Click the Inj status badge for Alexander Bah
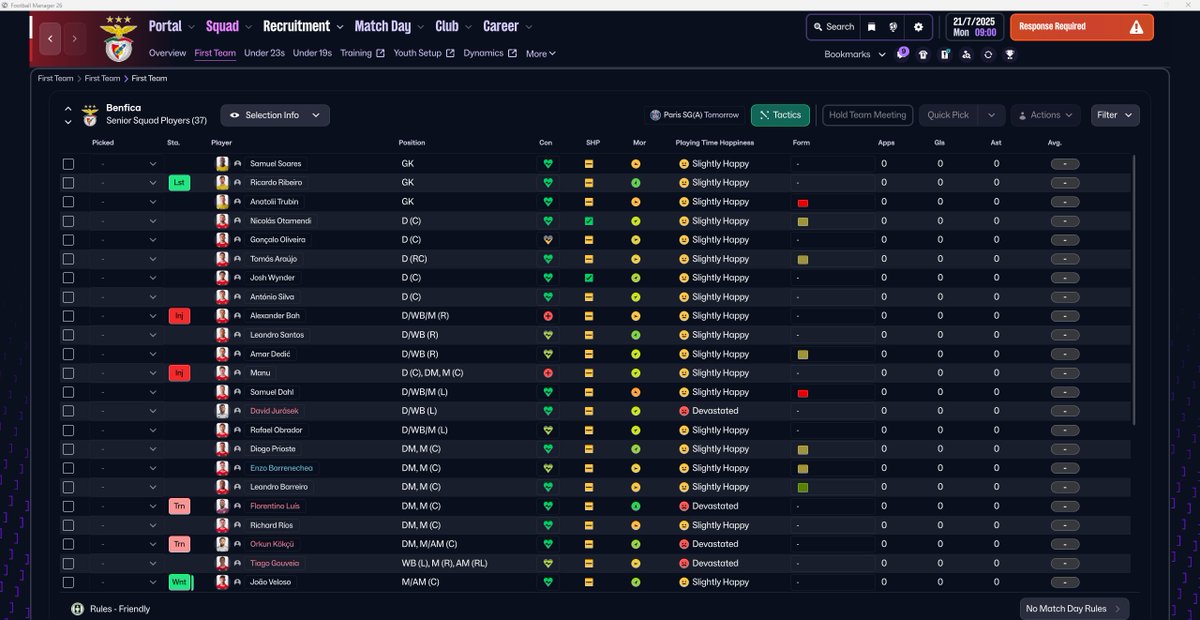Screen dimensions: 1200x620 pyautogui.click(x=179, y=316)
